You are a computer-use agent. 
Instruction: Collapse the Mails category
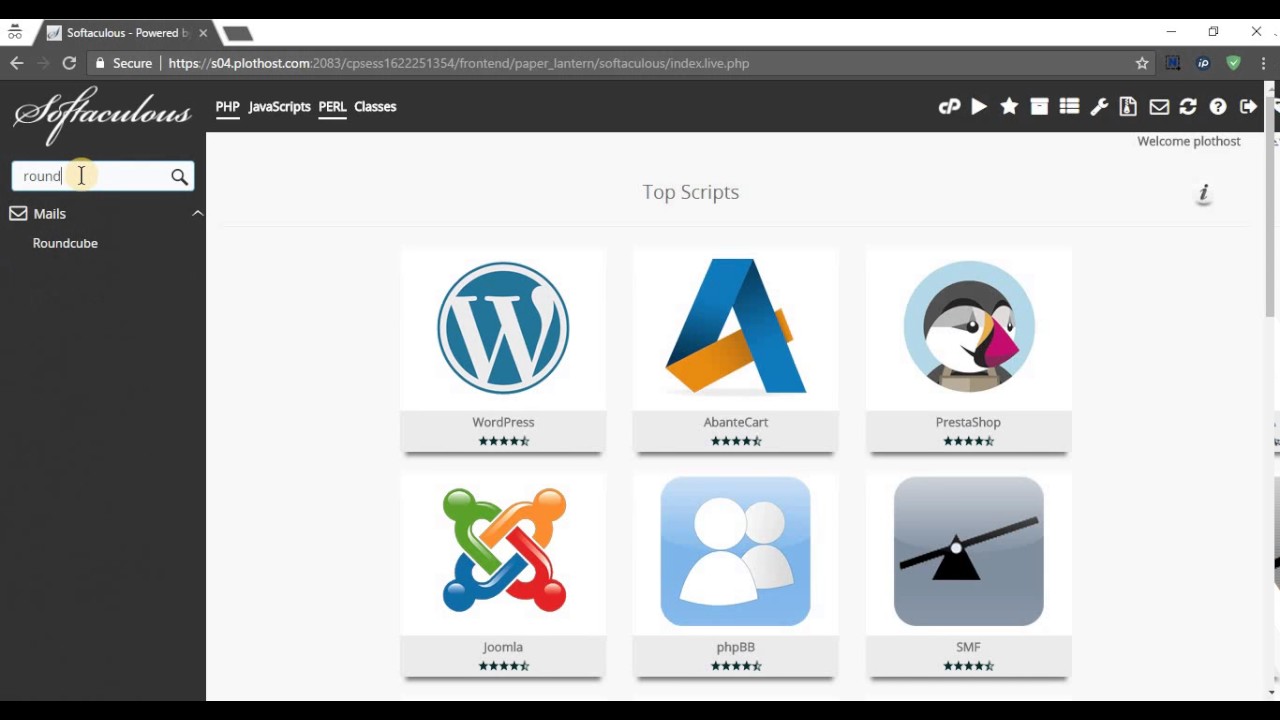click(x=197, y=213)
